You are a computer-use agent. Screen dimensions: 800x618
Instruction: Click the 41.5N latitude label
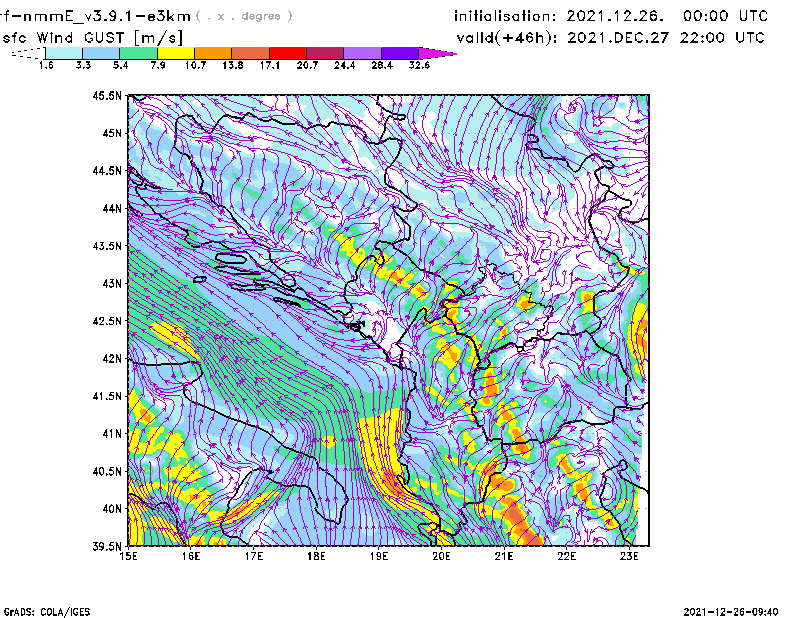pyautogui.click(x=107, y=396)
